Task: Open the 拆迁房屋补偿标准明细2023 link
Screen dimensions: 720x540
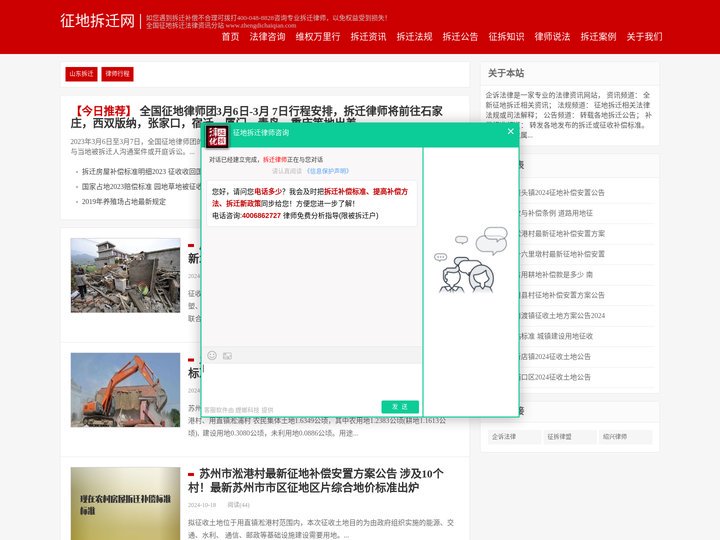Action: [141, 172]
